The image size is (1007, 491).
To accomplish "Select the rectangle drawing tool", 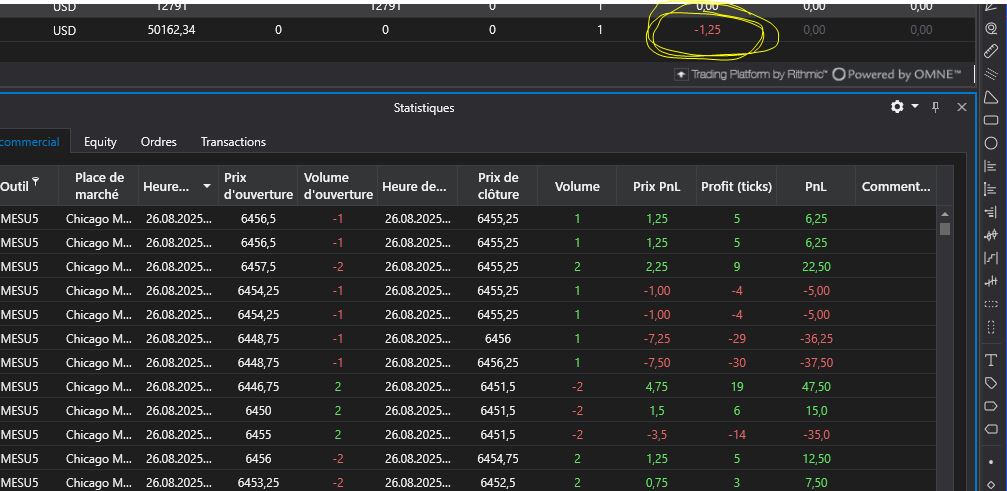I will coord(991,120).
